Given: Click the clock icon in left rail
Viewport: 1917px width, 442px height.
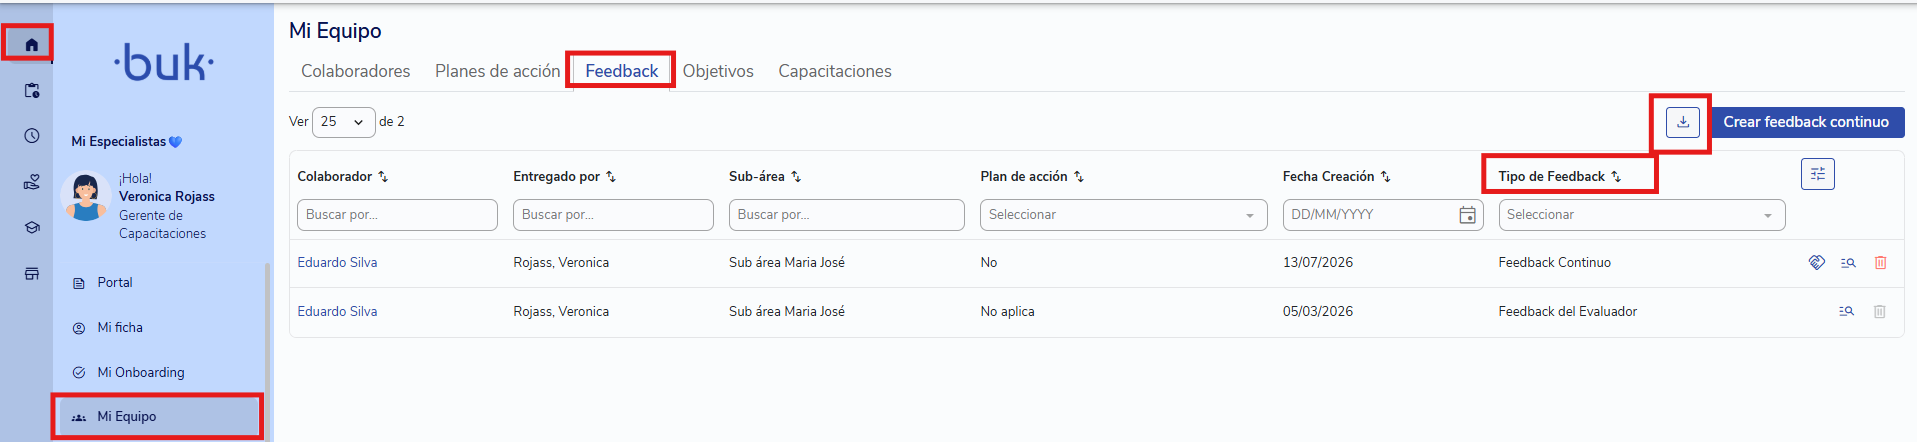Looking at the screenshot, I should pos(31,135).
